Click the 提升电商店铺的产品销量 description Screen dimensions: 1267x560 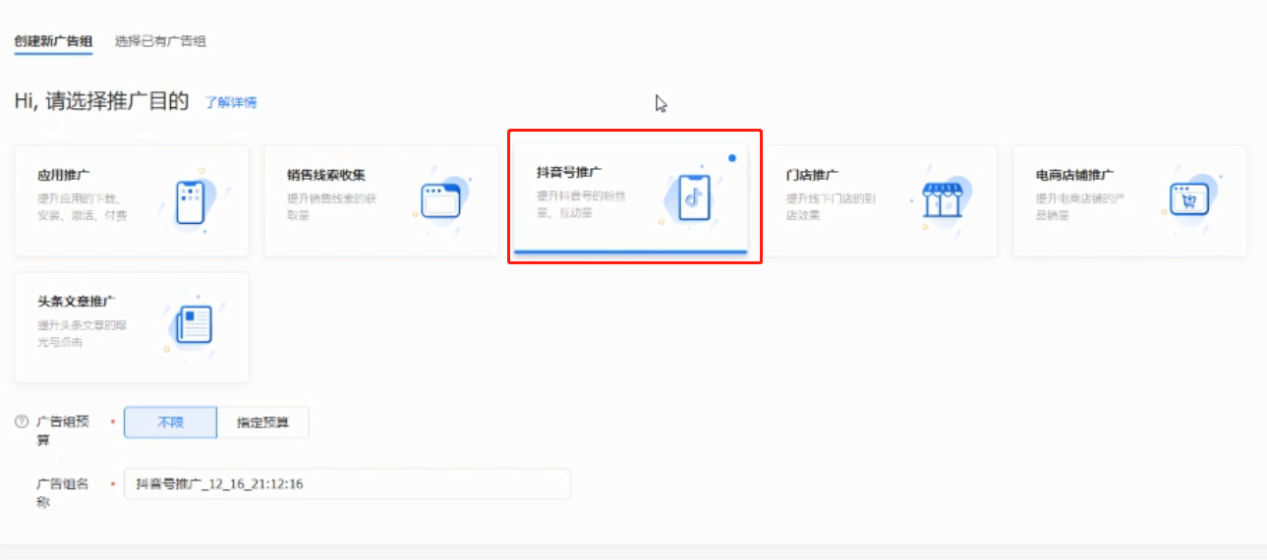[x=1081, y=206]
